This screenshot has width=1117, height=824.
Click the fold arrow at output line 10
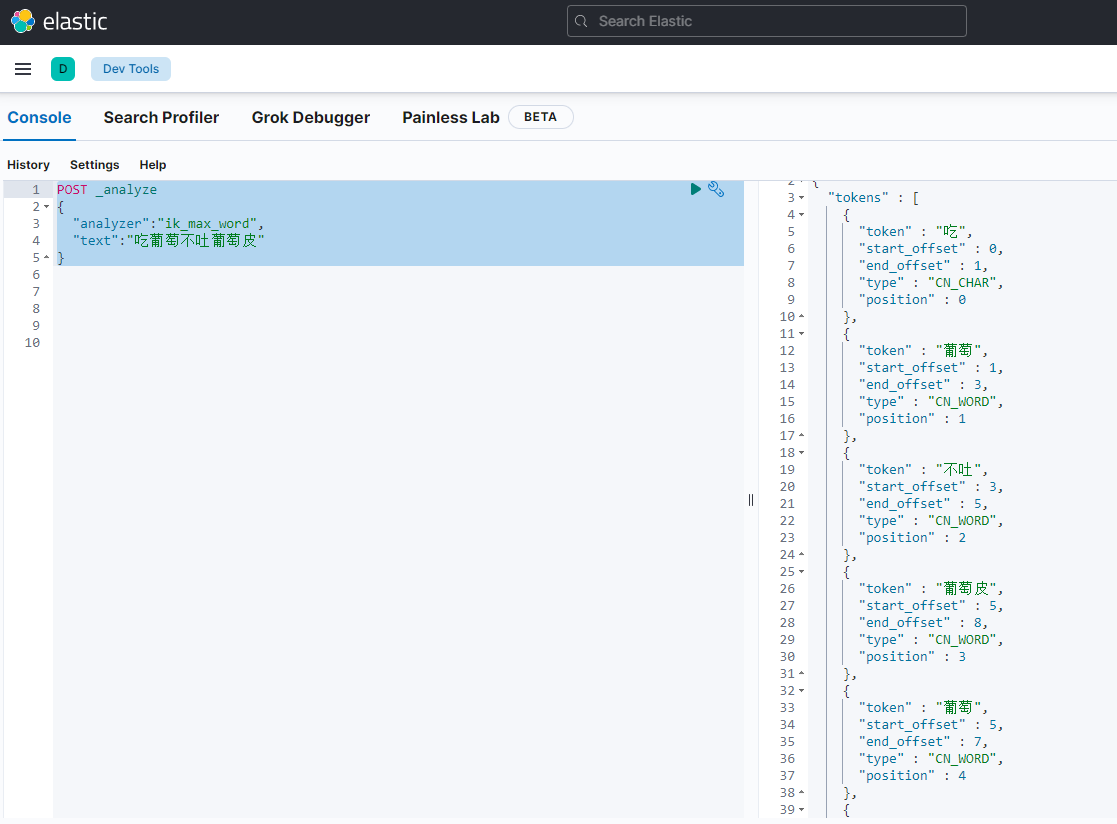[x=801, y=316]
